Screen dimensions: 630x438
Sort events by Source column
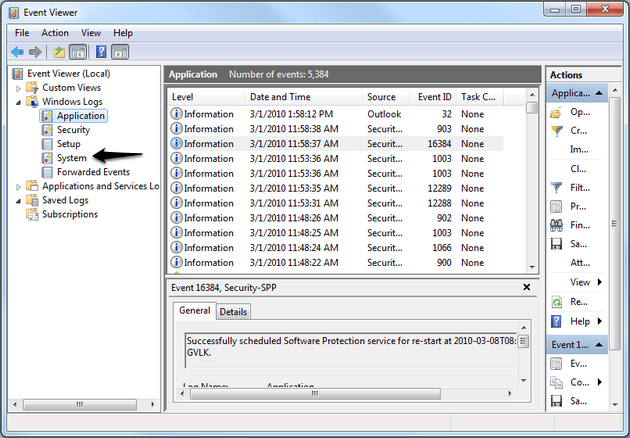(x=386, y=97)
